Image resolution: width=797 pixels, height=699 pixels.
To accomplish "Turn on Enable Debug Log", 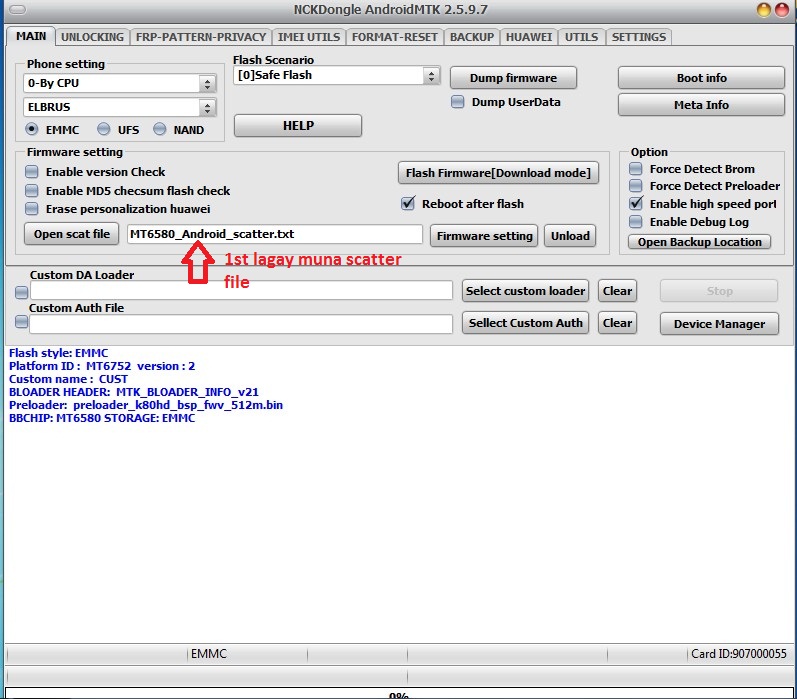I will pos(635,222).
